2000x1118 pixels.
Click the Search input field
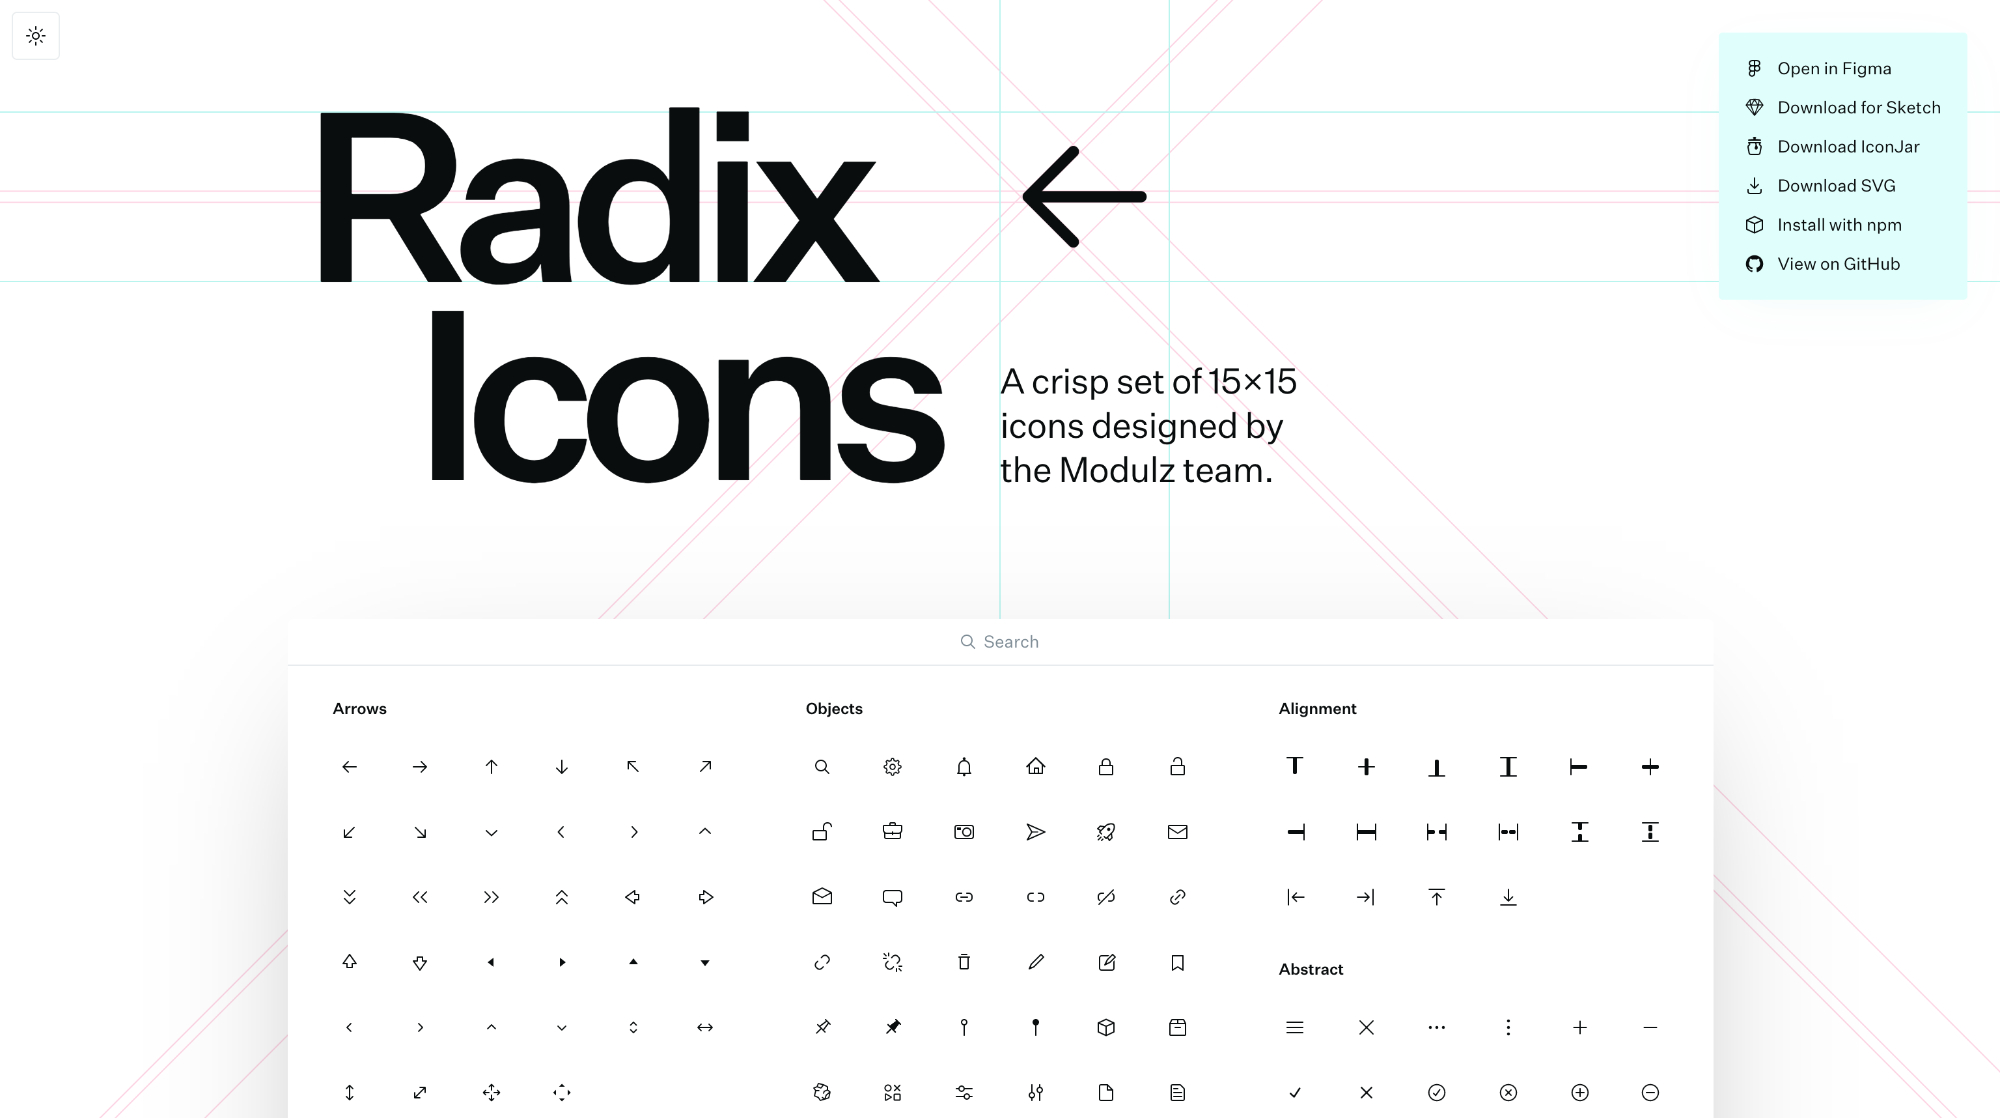pyautogui.click(x=1000, y=641)
